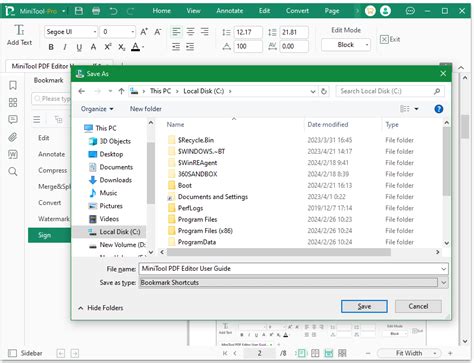The image size is (474, 363).
Task: Toggle bold formatting
Action: coord(51,47)
